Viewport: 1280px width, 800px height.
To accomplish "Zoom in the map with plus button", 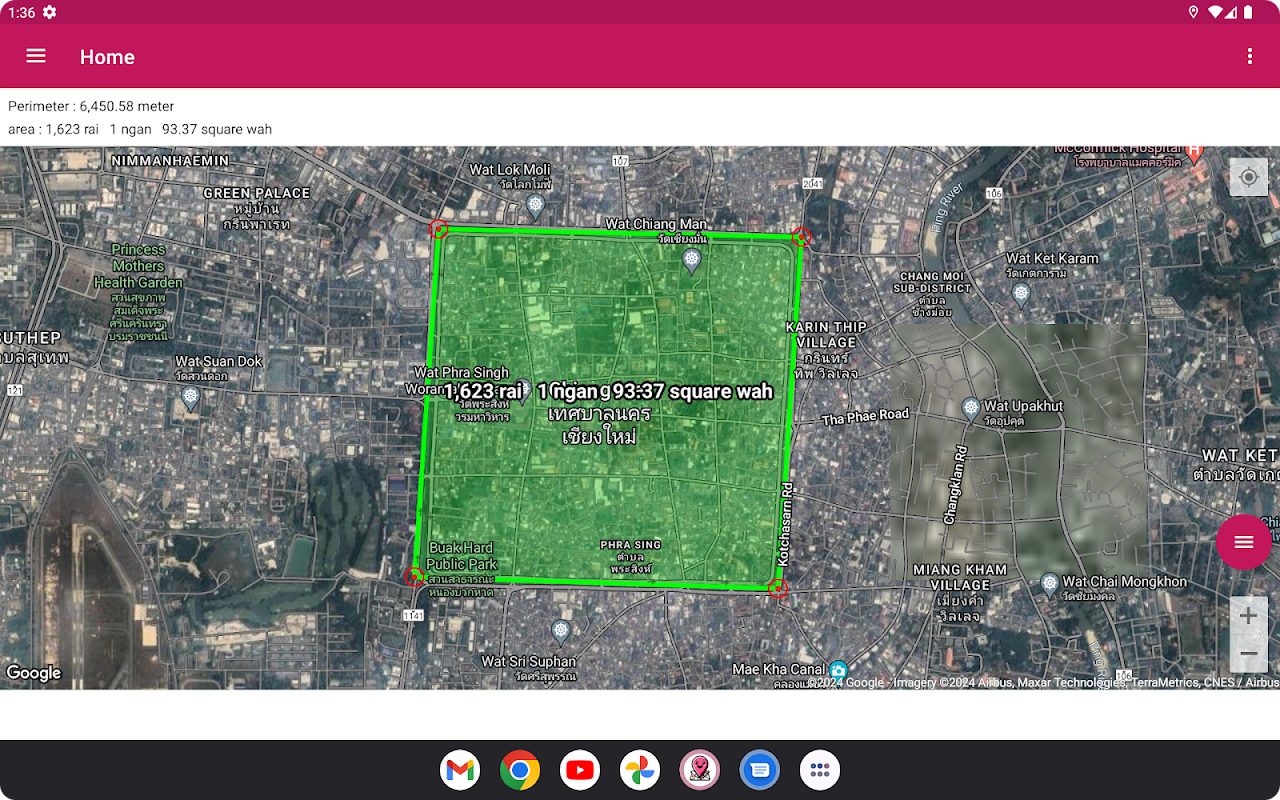I will pos(1248,616).
